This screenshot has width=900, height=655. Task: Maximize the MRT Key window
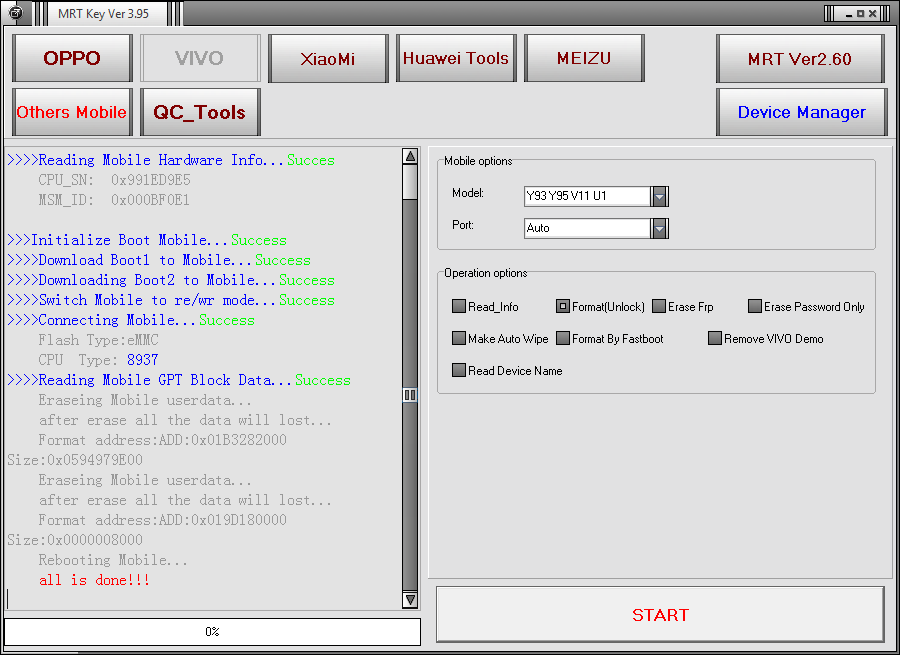(x=859, y=13)
